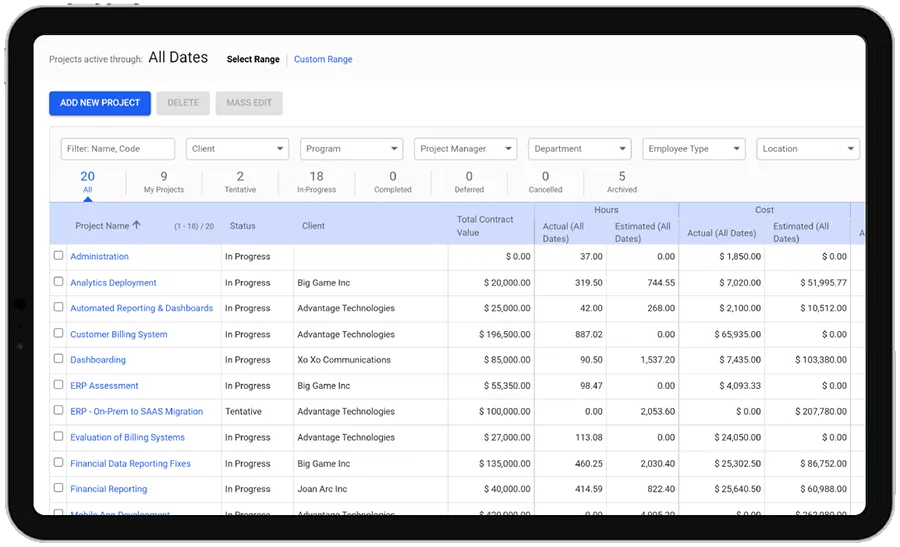Select the $ 196,500.00 contract value cell

click(x=491, y=334)
